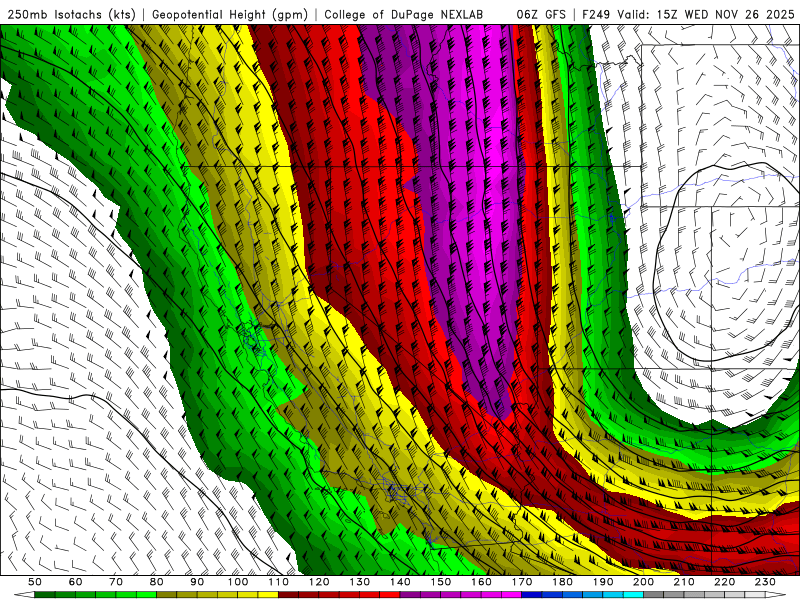Click the bright yellow swatch just before 110
This screenshot has width=800, height=600.
(268, 594)
